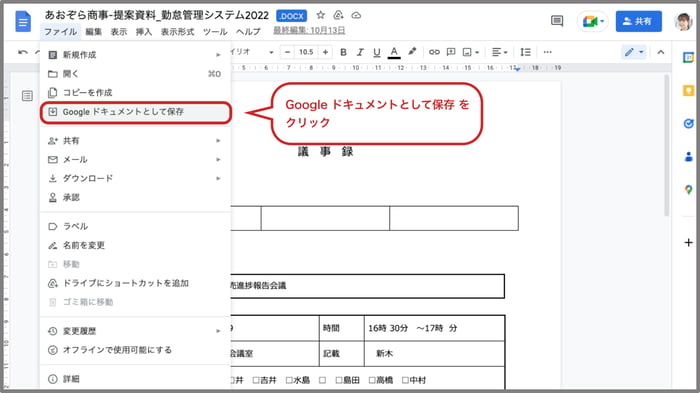Select Google ドキュメントとして保存
The image size is (700, 393).
pos(135,112)
